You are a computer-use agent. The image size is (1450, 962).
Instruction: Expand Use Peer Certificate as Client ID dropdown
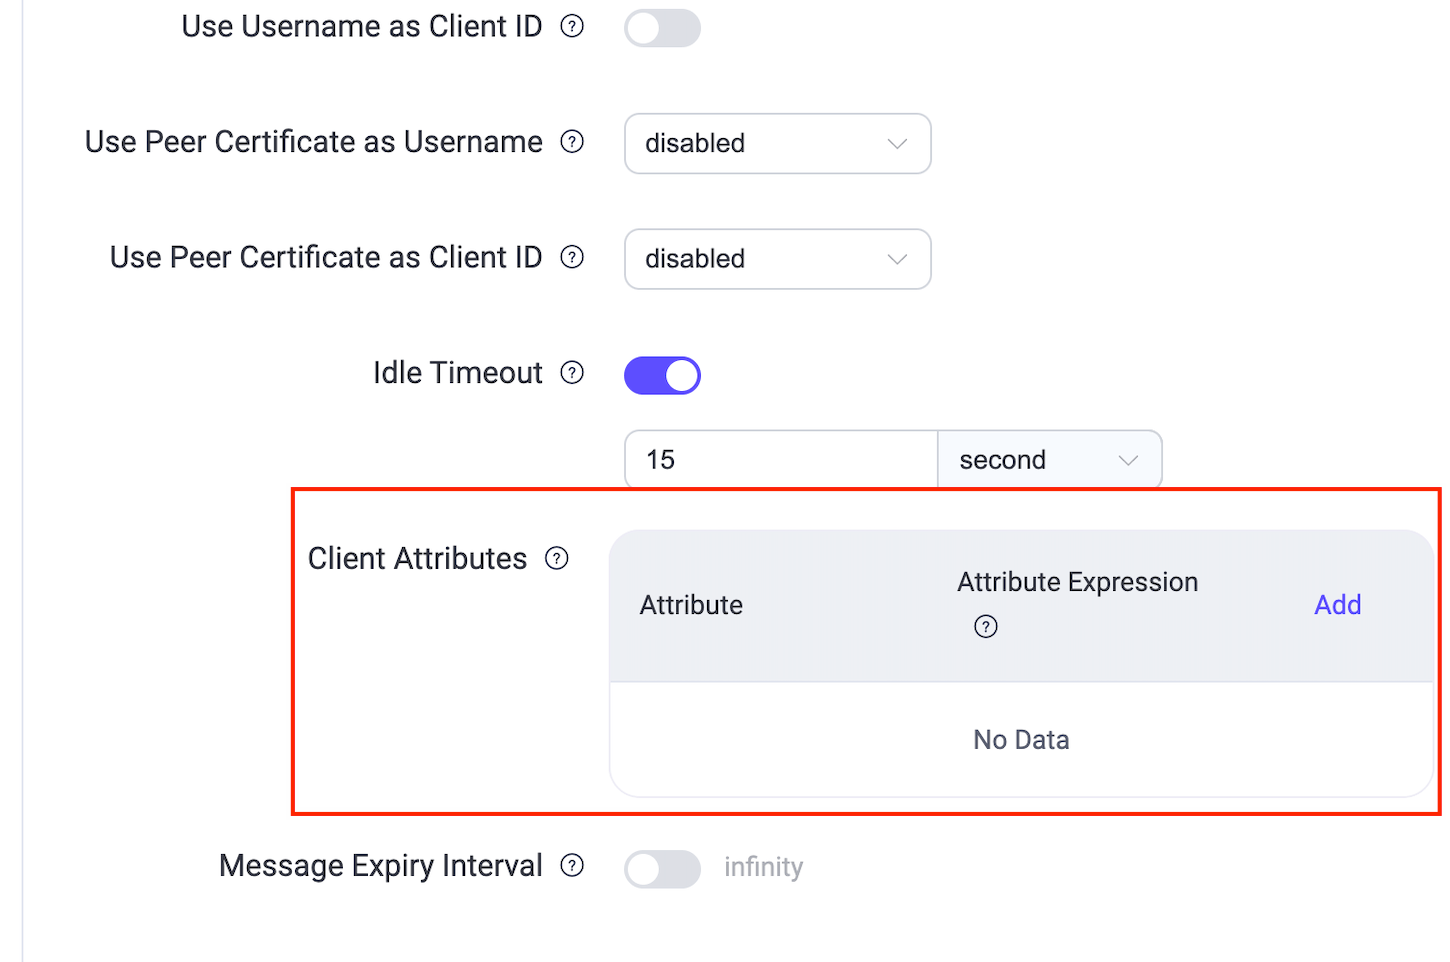777,259
